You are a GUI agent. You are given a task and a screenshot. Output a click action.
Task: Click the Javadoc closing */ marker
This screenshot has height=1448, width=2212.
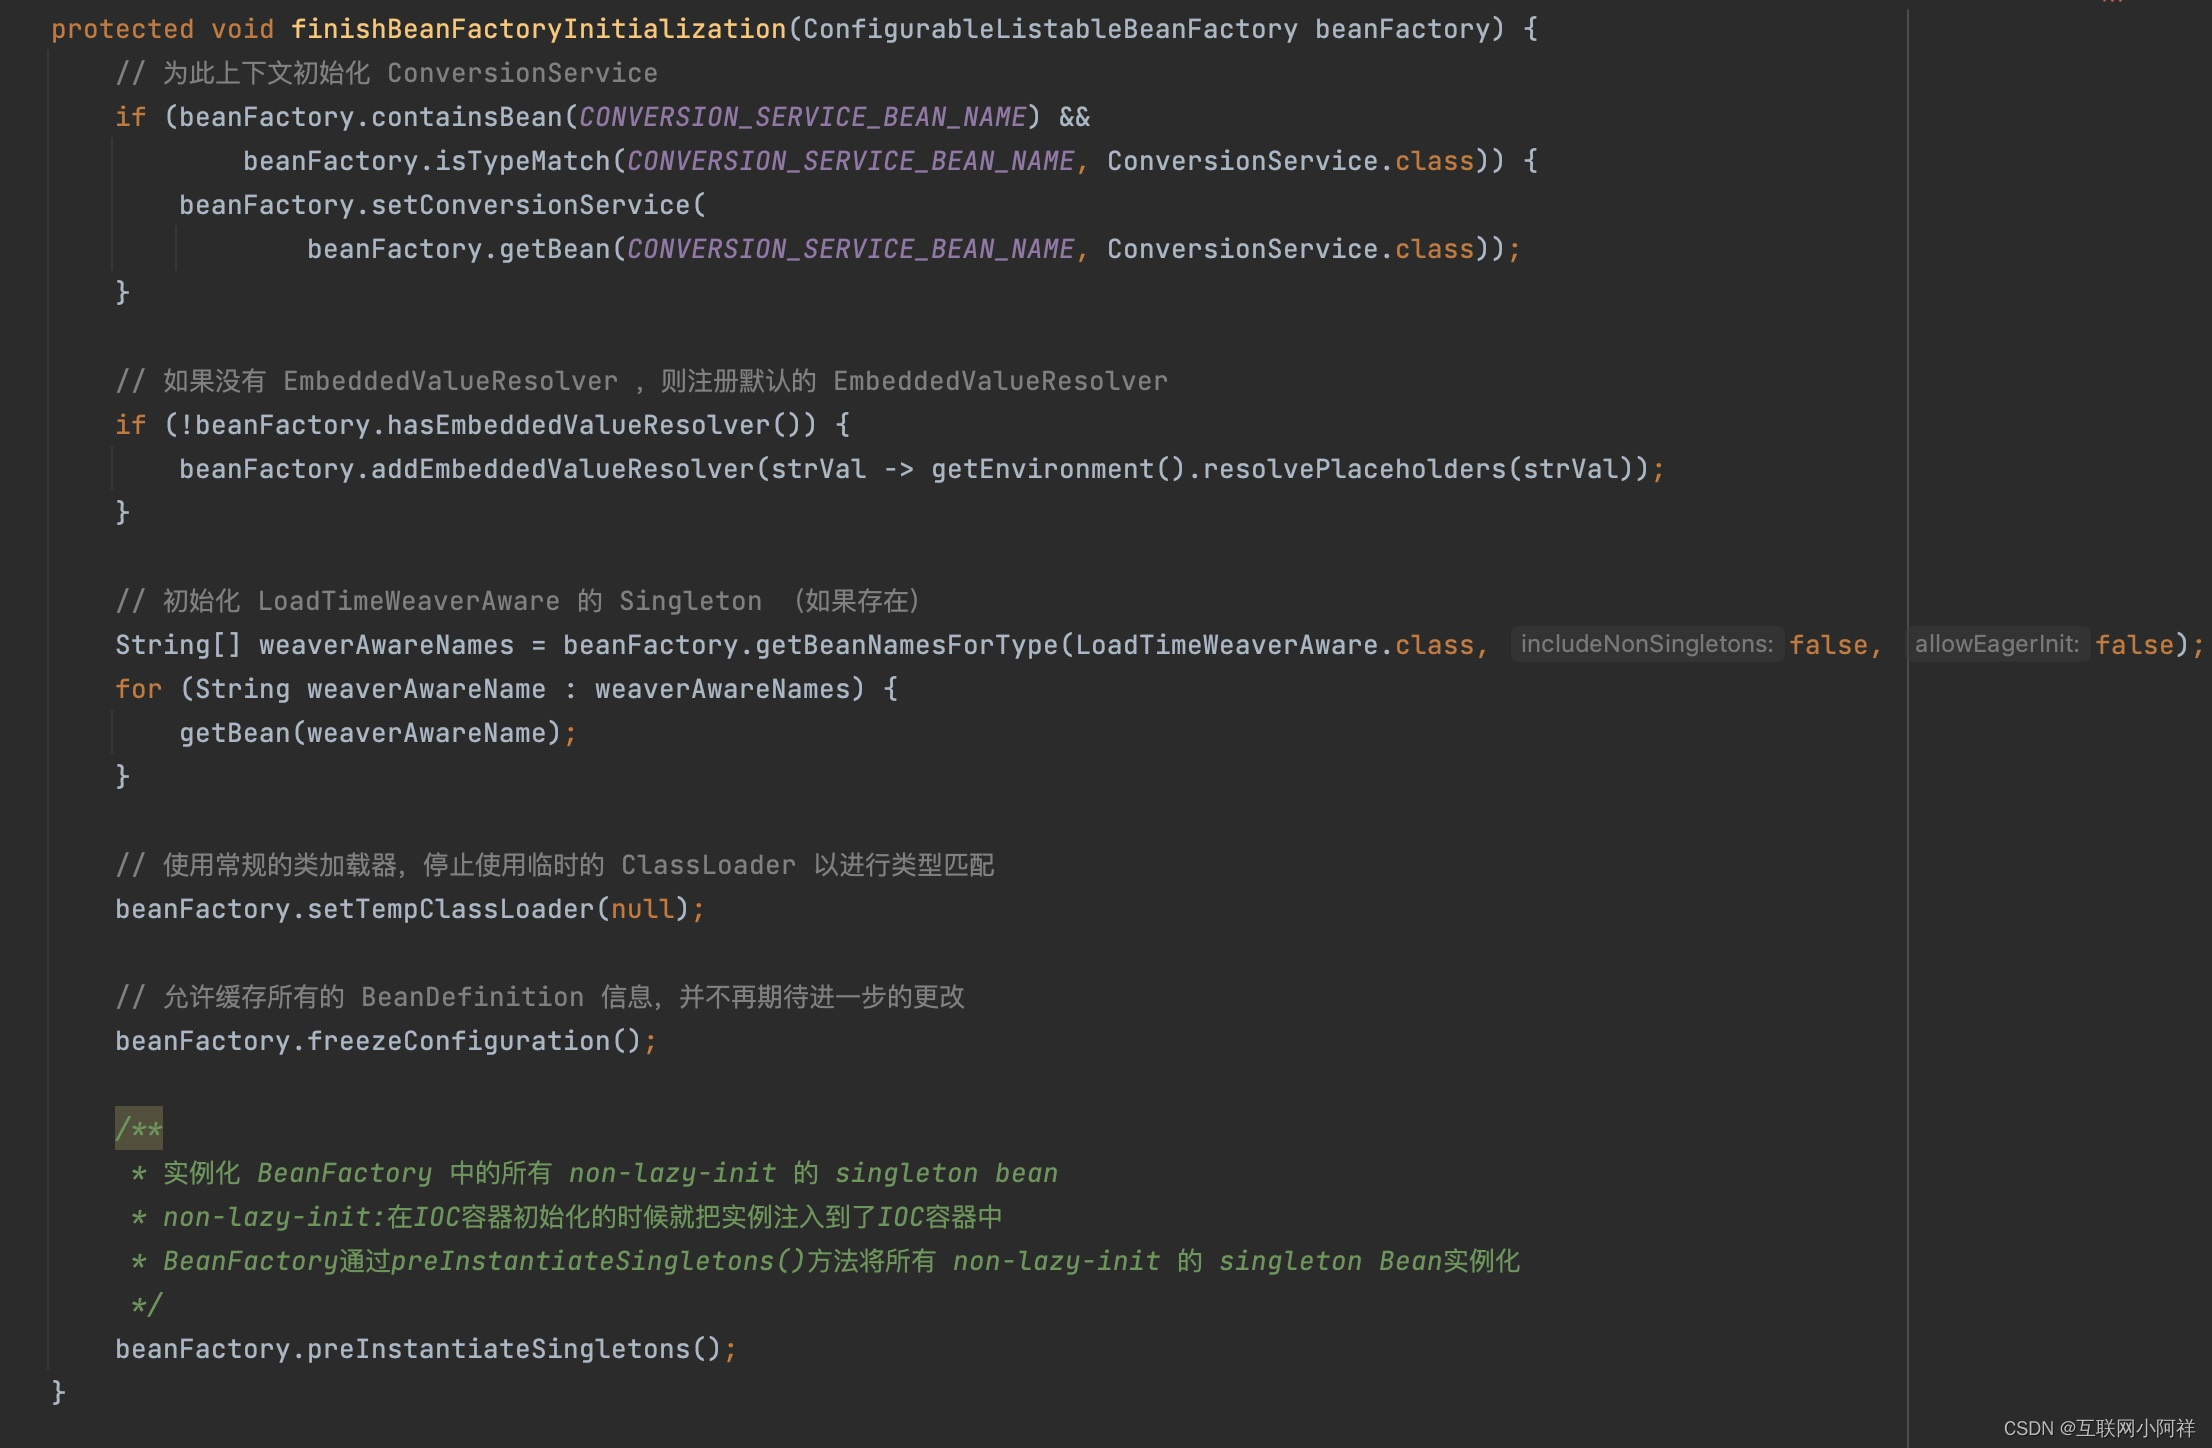tap(146, 1305)
